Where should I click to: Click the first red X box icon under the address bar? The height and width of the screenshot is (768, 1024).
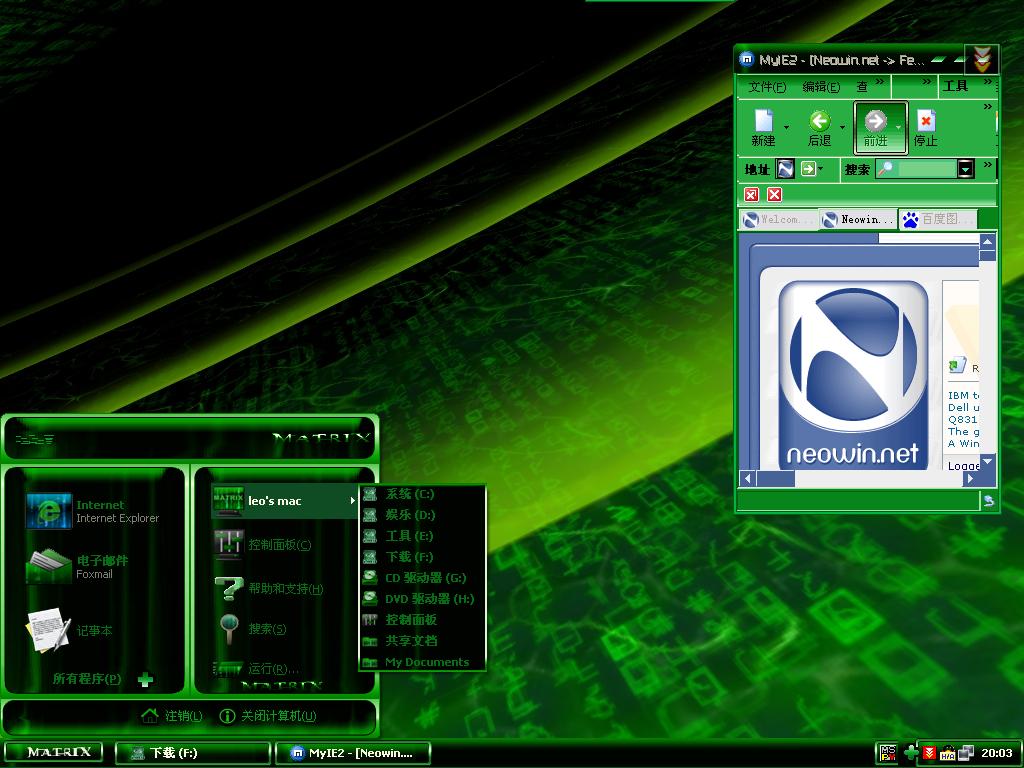(x=752, y=195)
